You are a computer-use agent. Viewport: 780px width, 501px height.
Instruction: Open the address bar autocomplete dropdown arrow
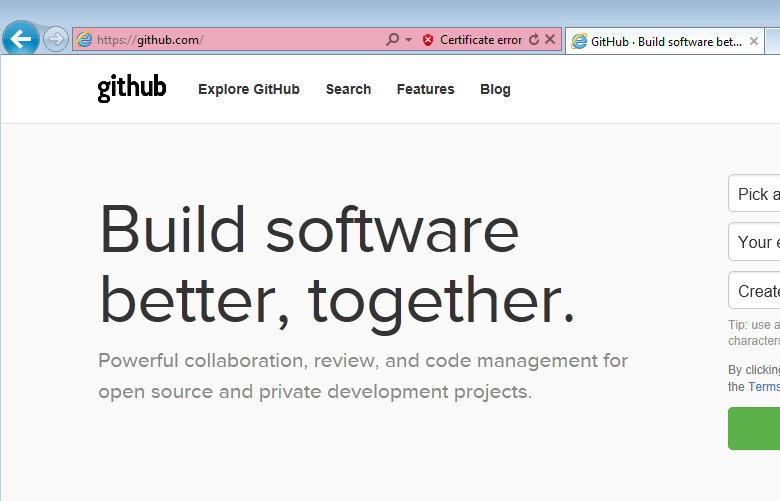408,39
